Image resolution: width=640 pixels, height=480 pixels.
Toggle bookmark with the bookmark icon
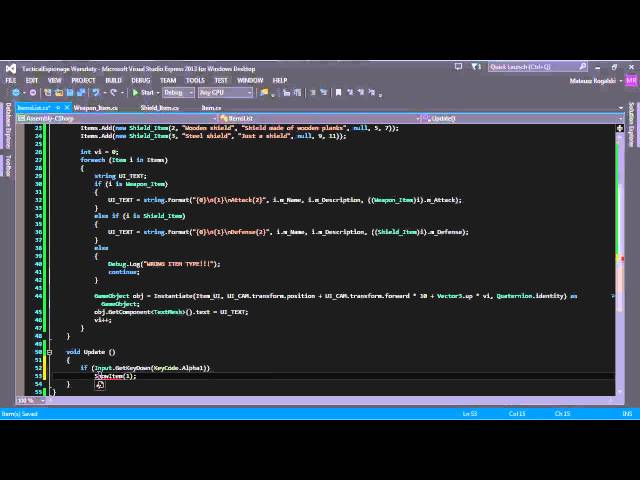(338, 93)
